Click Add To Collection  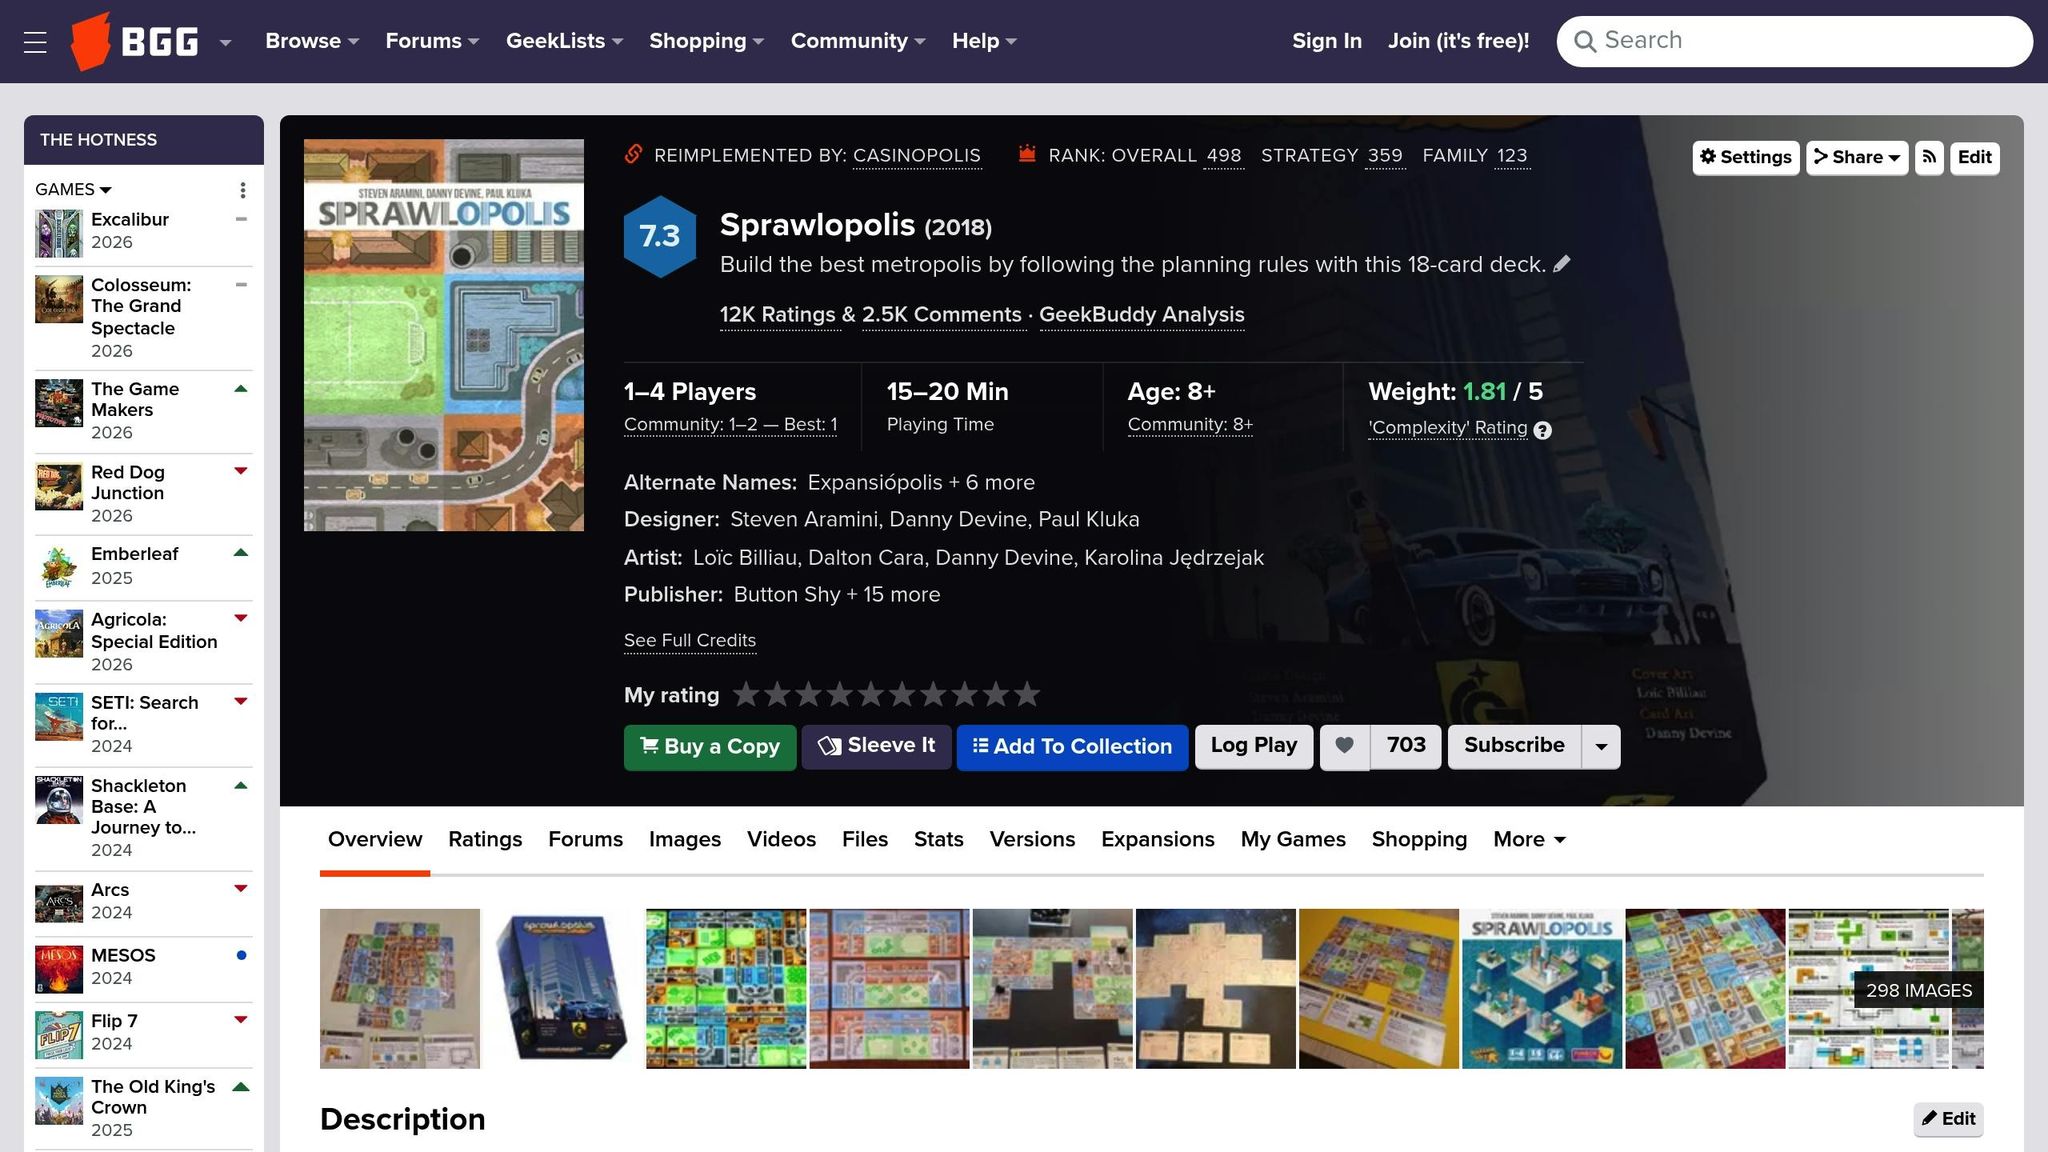click(x=1072, y=747)
